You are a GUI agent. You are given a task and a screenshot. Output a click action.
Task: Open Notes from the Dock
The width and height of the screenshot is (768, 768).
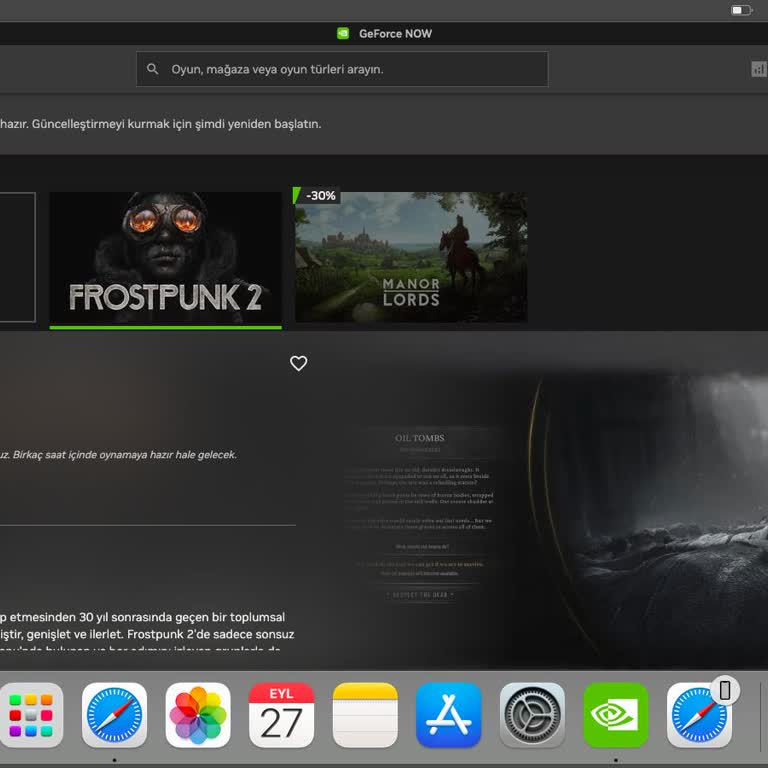(x=365, y=715)
